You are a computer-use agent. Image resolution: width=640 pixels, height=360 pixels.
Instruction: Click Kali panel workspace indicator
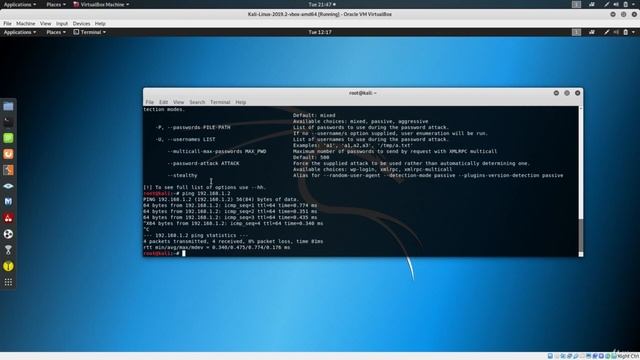[576, 32]
